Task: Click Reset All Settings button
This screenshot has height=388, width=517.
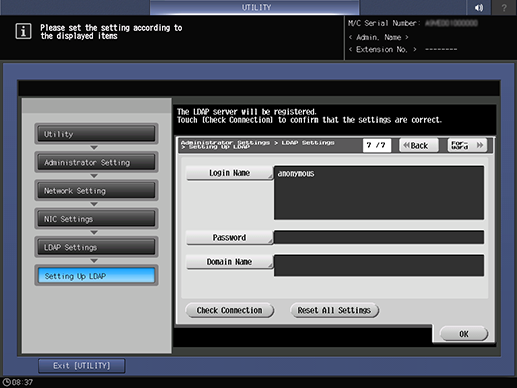Action: [x=334, y=310]
